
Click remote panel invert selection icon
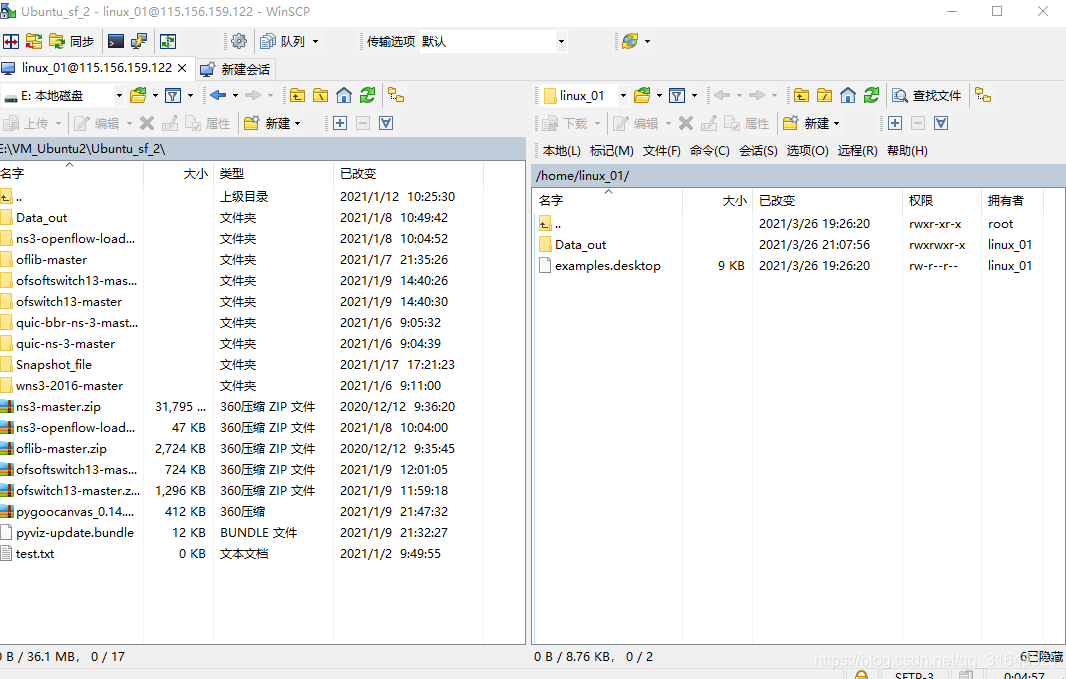pos(940,123)
